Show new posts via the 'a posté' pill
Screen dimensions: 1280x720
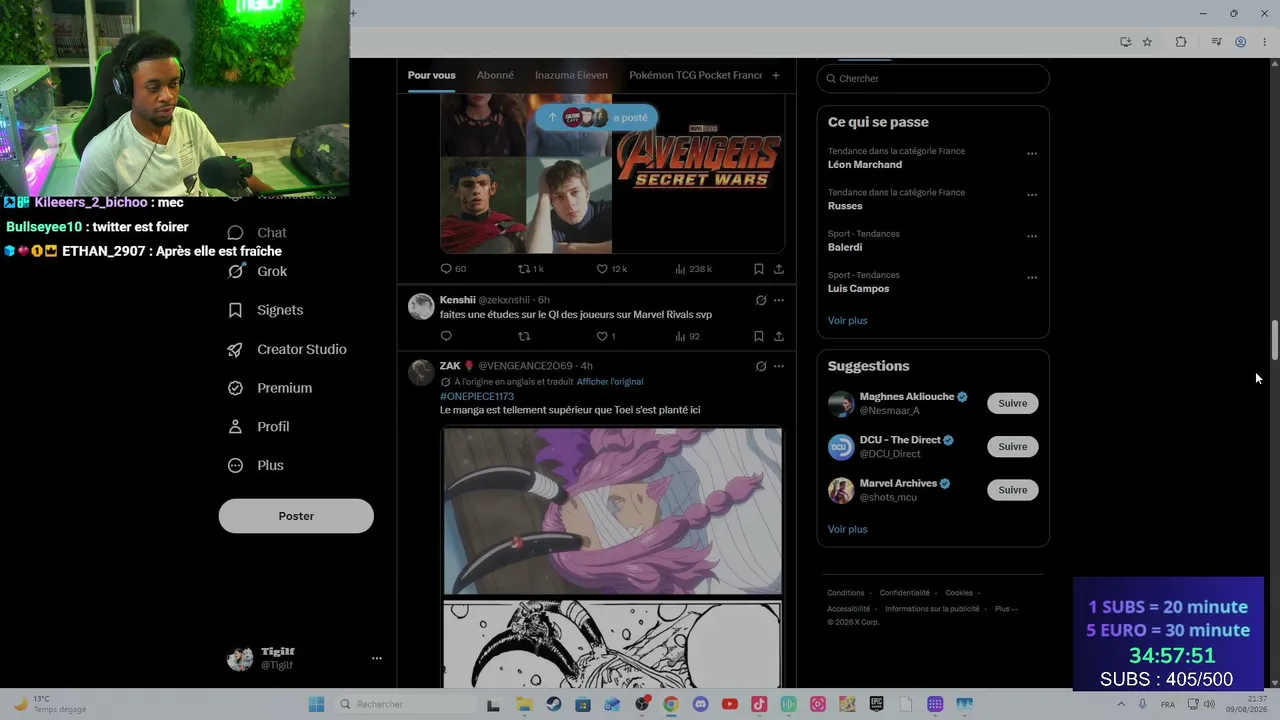click(597, 117)
